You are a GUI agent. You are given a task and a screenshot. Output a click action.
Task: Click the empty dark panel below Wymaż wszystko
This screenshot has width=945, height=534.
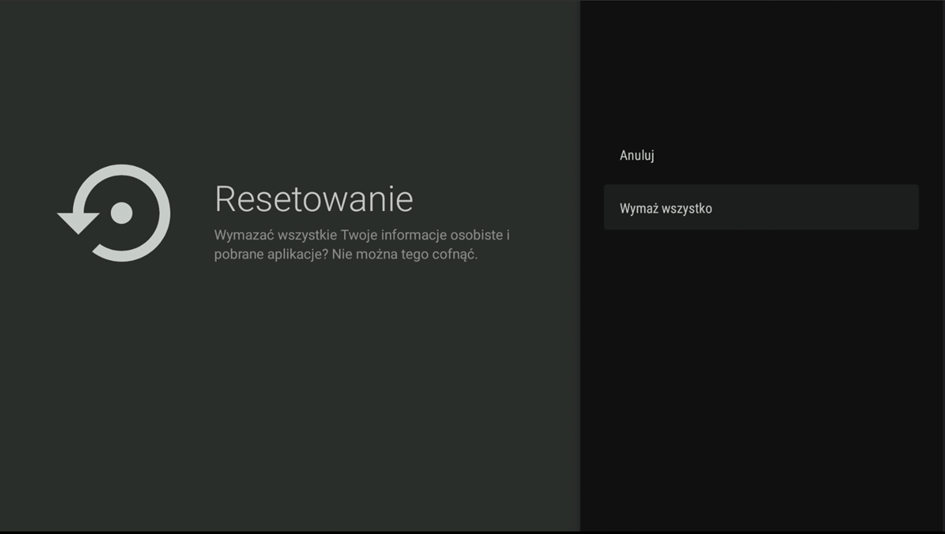760,380
